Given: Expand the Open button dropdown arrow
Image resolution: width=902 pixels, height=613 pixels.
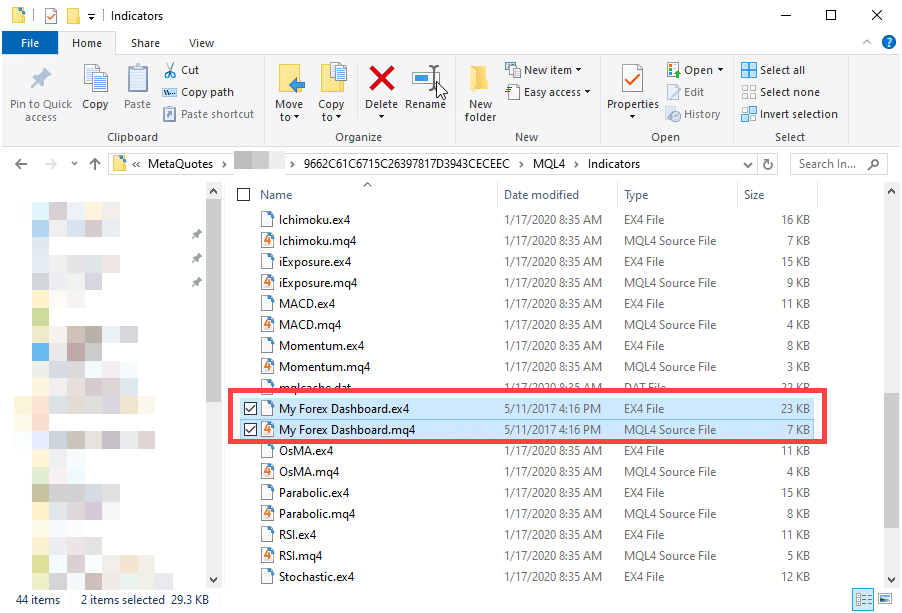Looking at the screenshot, I should (720, 70).
